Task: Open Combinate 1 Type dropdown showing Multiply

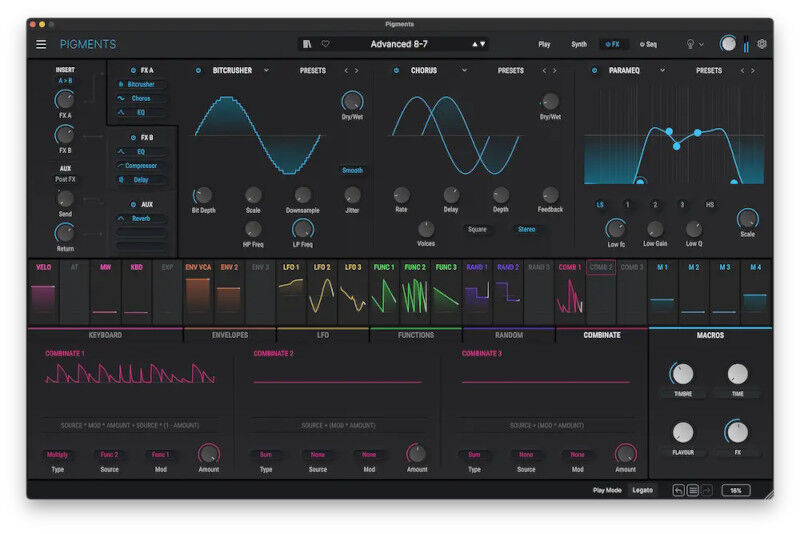Action: [x=58, y=454]
